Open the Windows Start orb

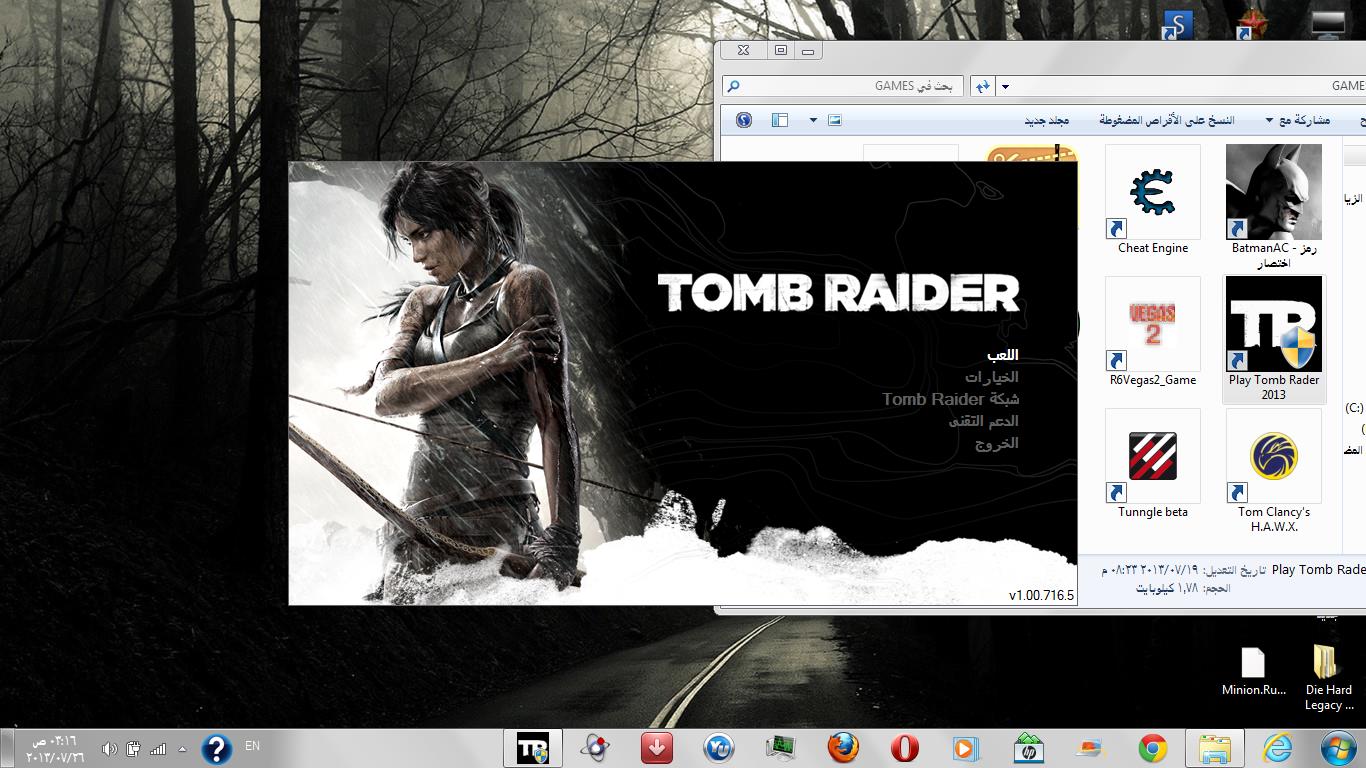[1337, 748]
